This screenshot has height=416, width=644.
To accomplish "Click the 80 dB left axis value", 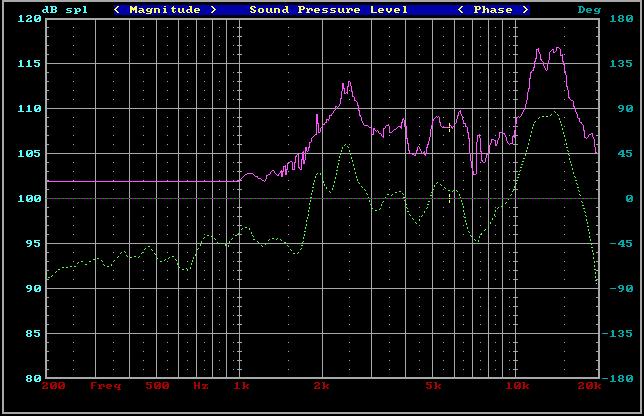I will pos(34,378).
